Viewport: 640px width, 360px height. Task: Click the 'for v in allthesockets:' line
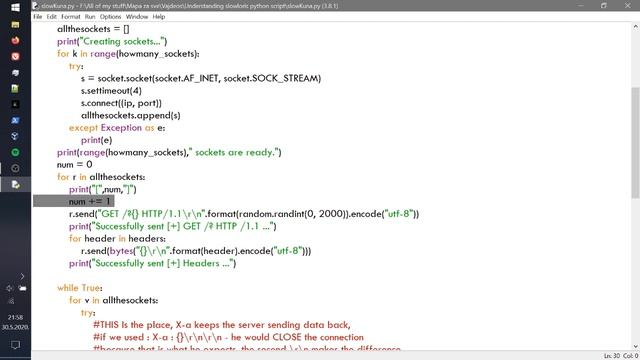[x=113, y=300]
